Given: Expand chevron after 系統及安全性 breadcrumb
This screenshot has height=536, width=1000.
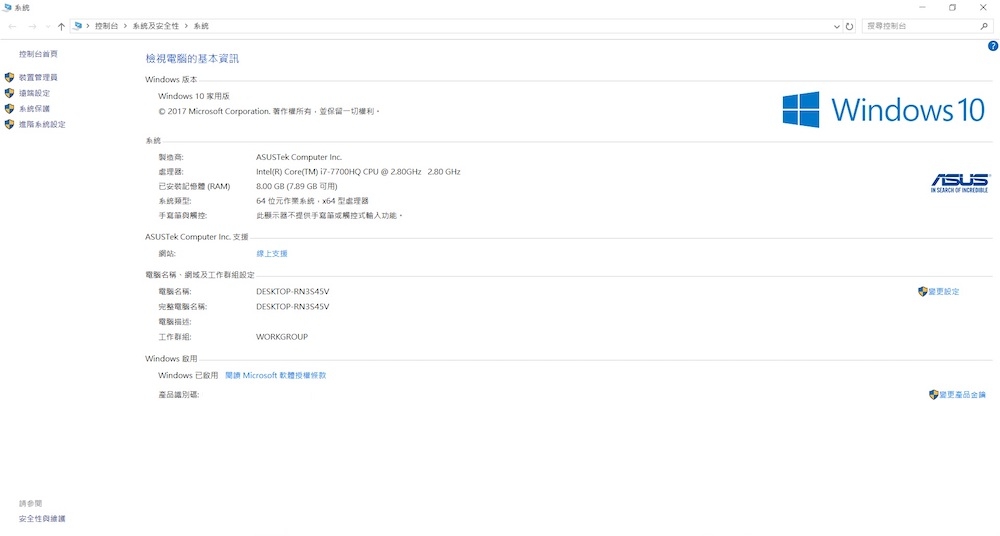Looking at the screenshot, I should [186, 26].
